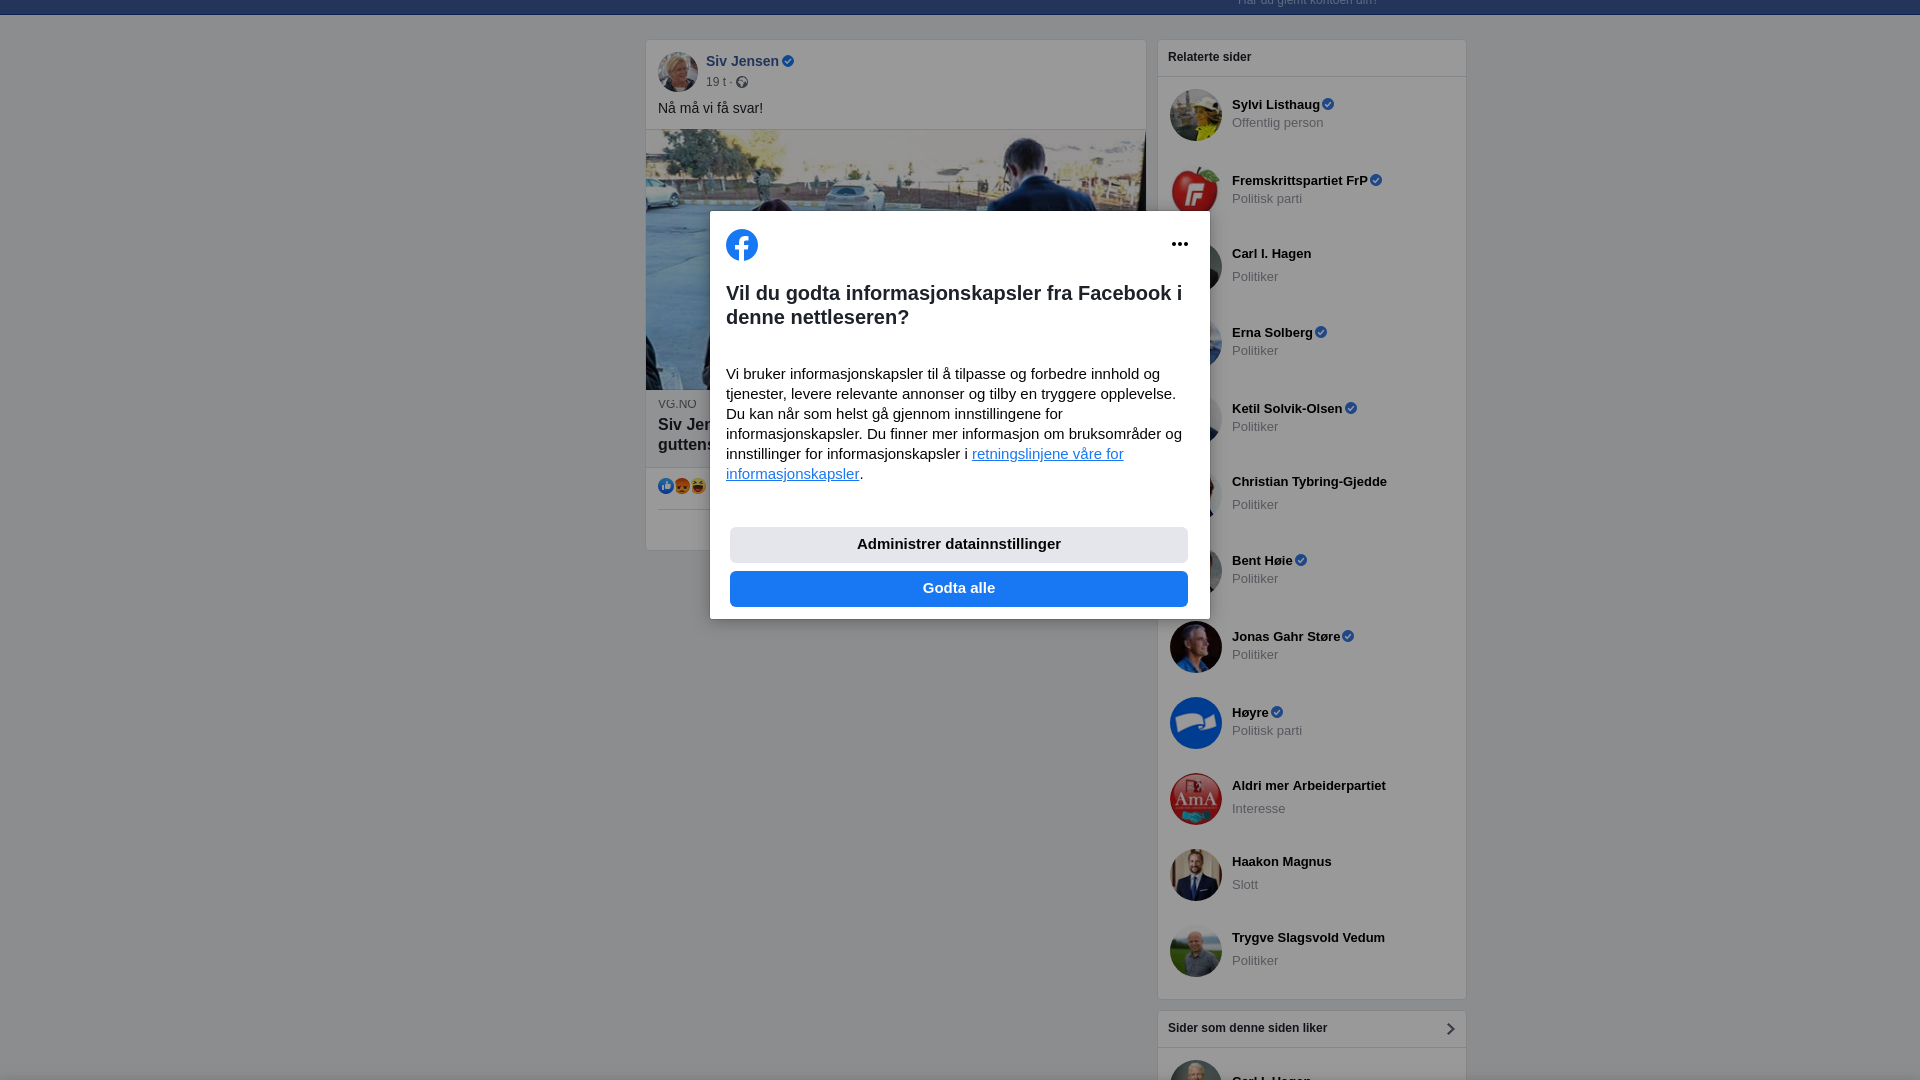Expand Sider som denne siden liker chevron

point(1450,1029)
